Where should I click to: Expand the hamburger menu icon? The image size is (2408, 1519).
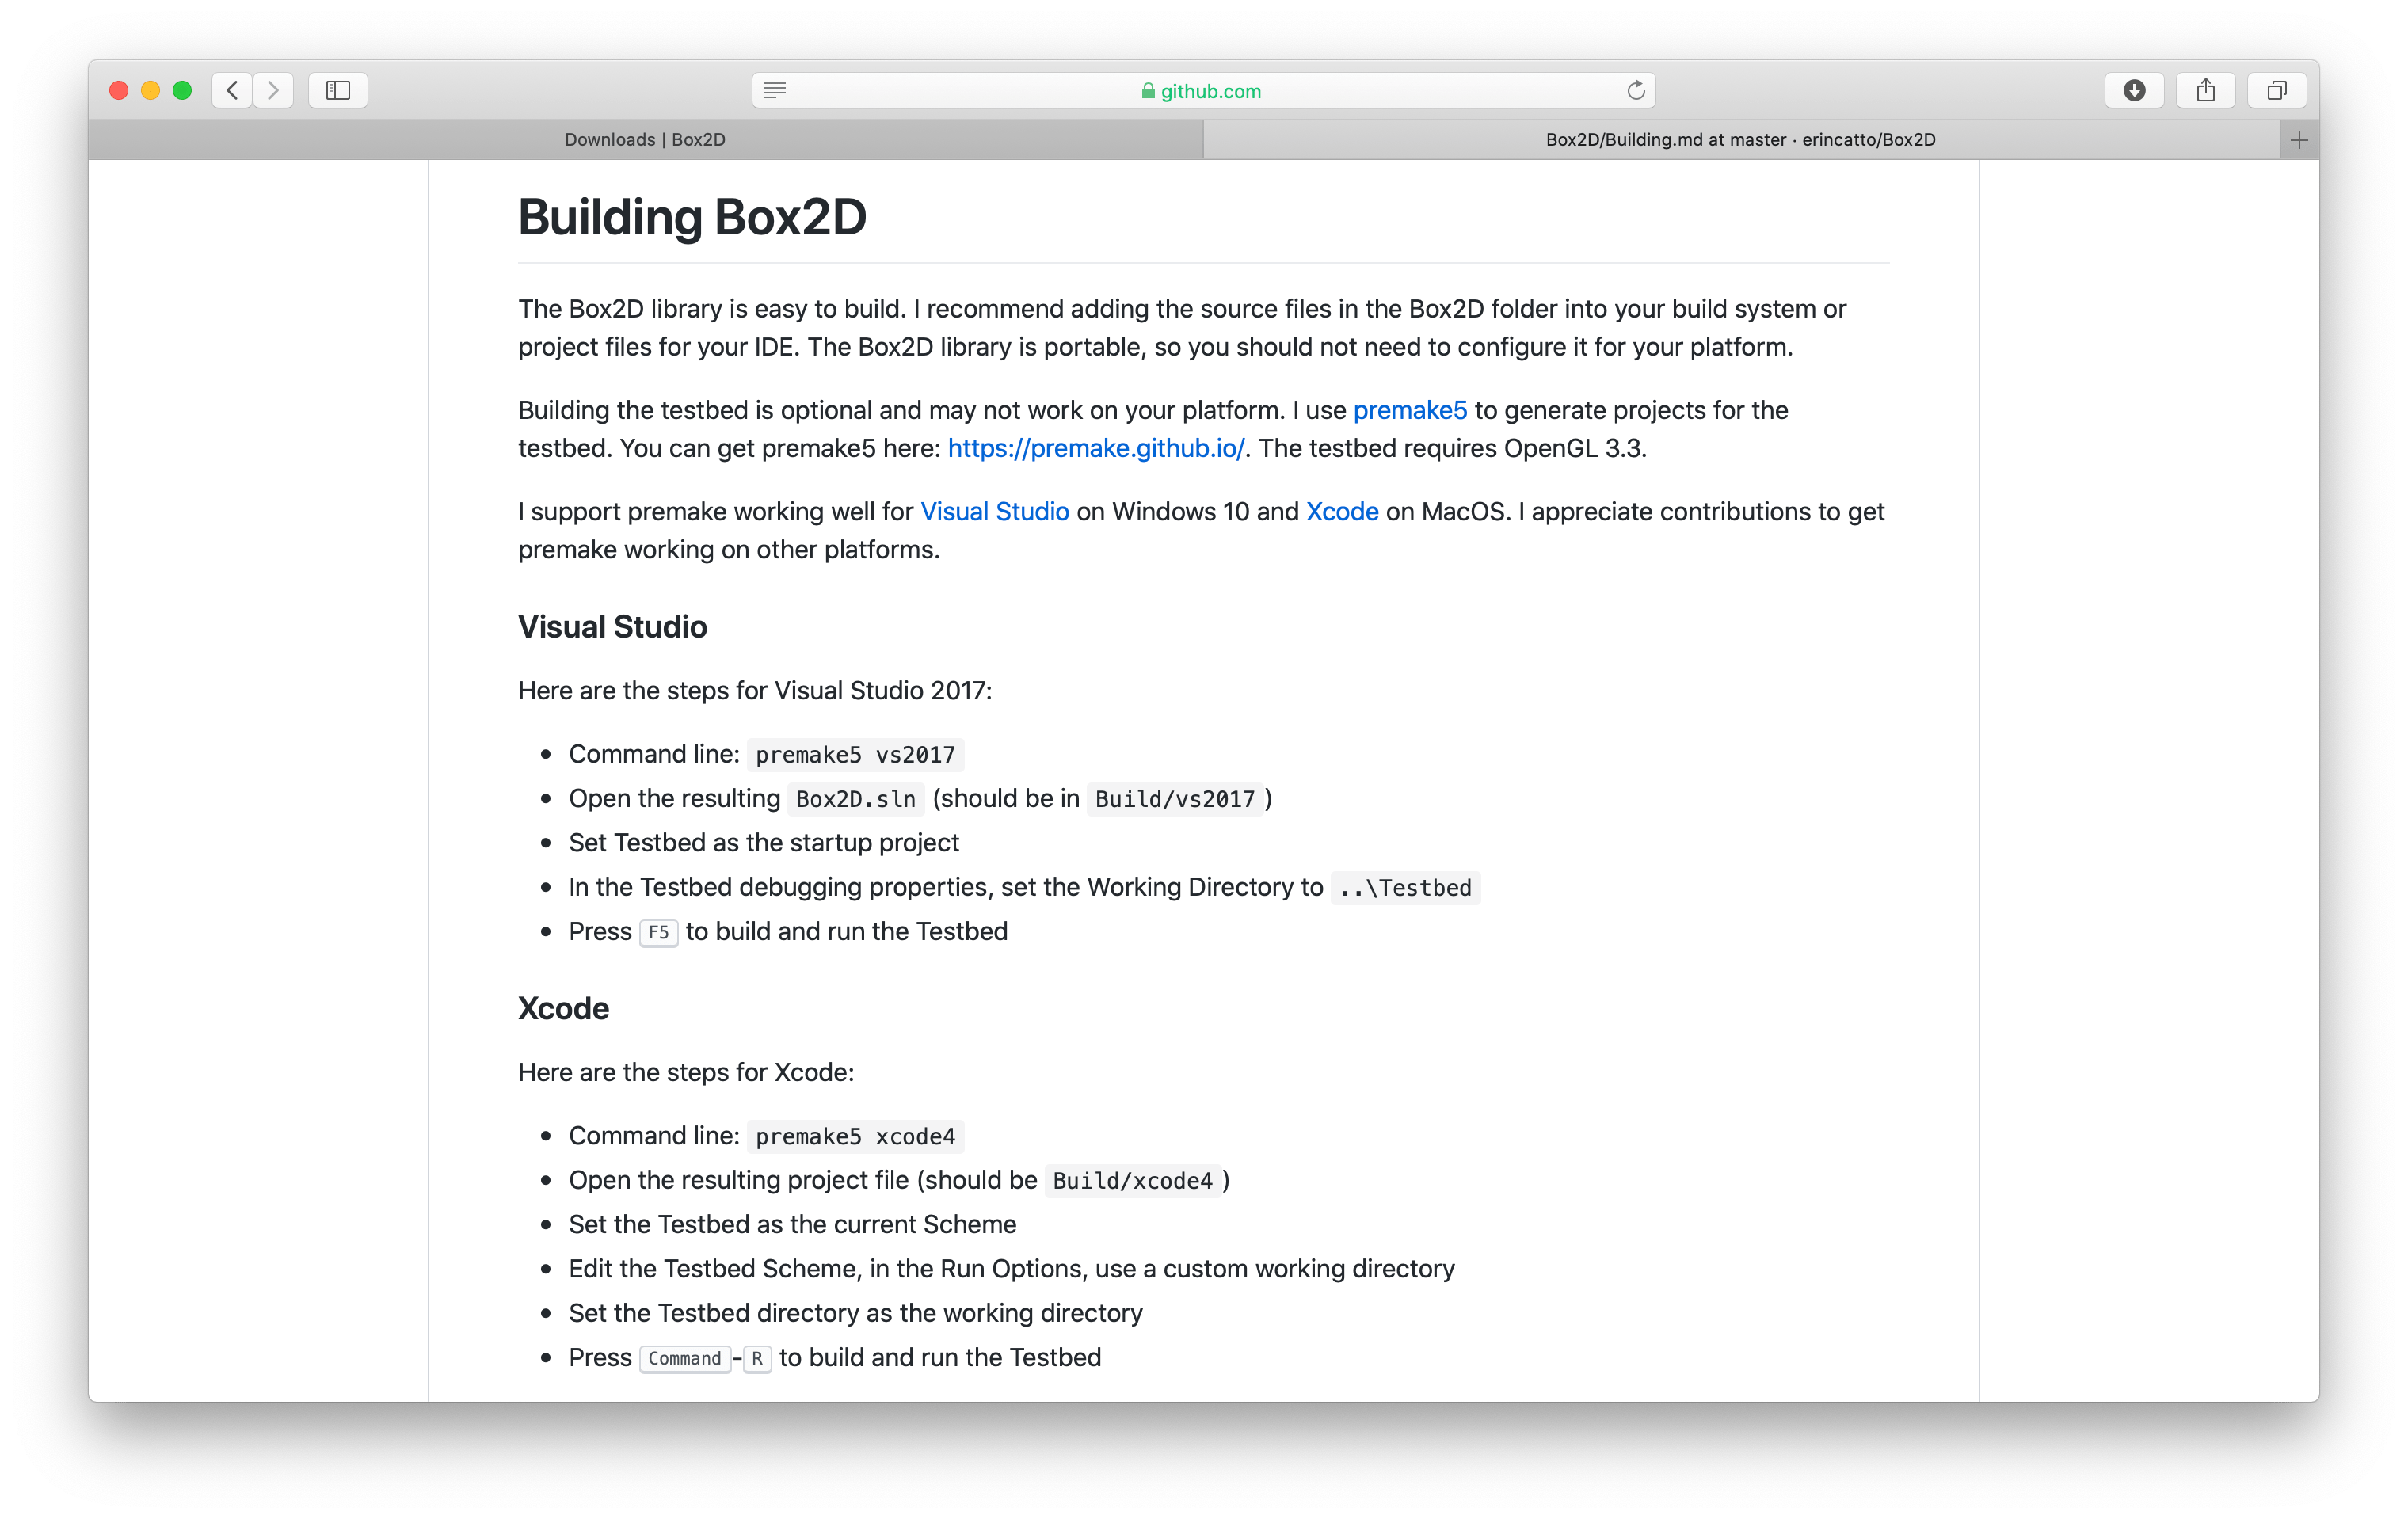point(774,89)
